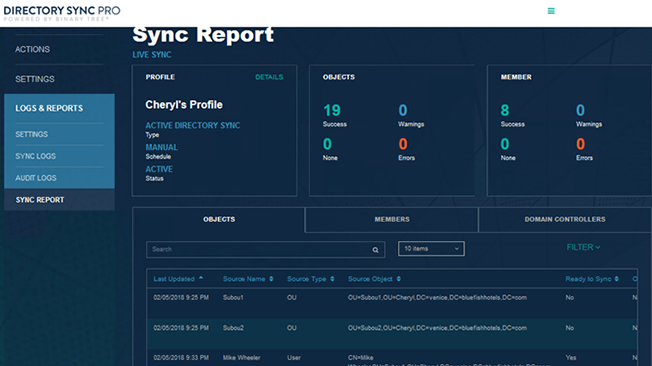The width and height of the screenshot is (652, 366).
Task: Sort by Source Object arrows icon
Action: coord(398,279)
